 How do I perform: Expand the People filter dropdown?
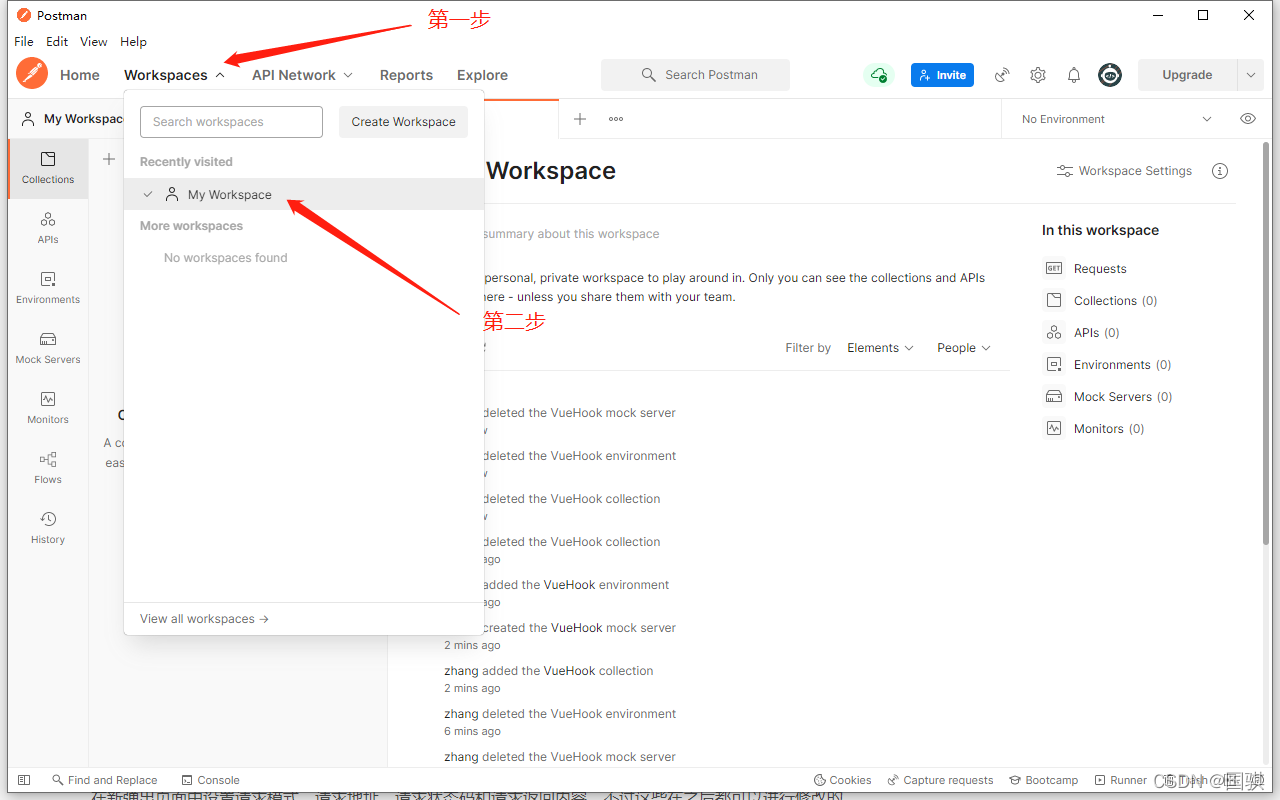964,348
